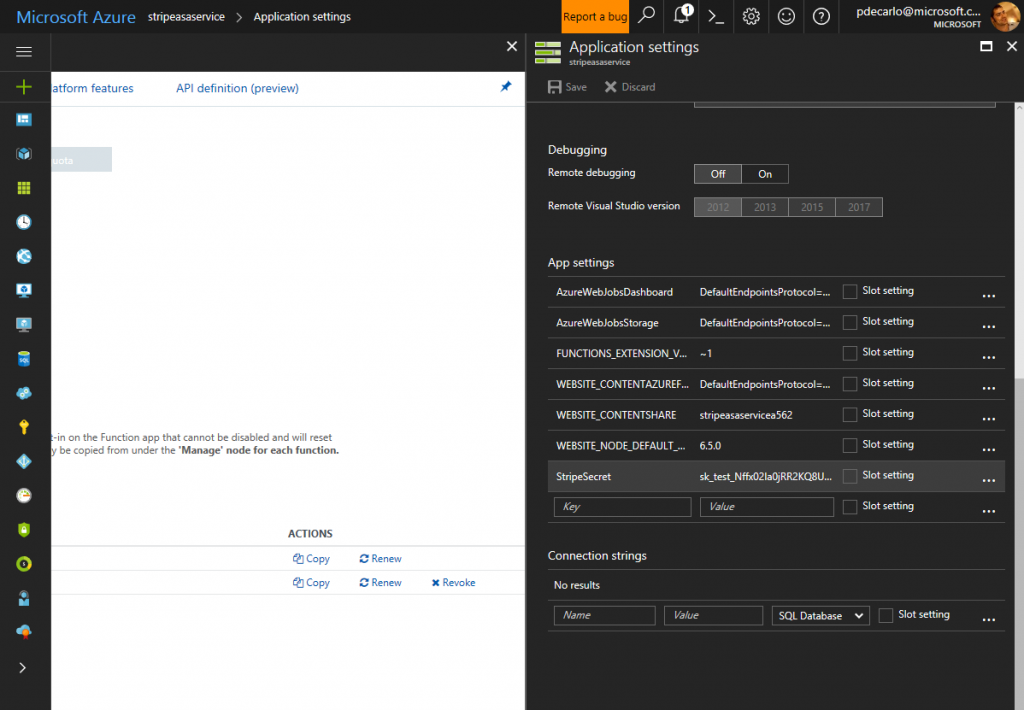Viewport: 1024px width, 710px height.
Task: Close the left function app blade
Action: 512,46
